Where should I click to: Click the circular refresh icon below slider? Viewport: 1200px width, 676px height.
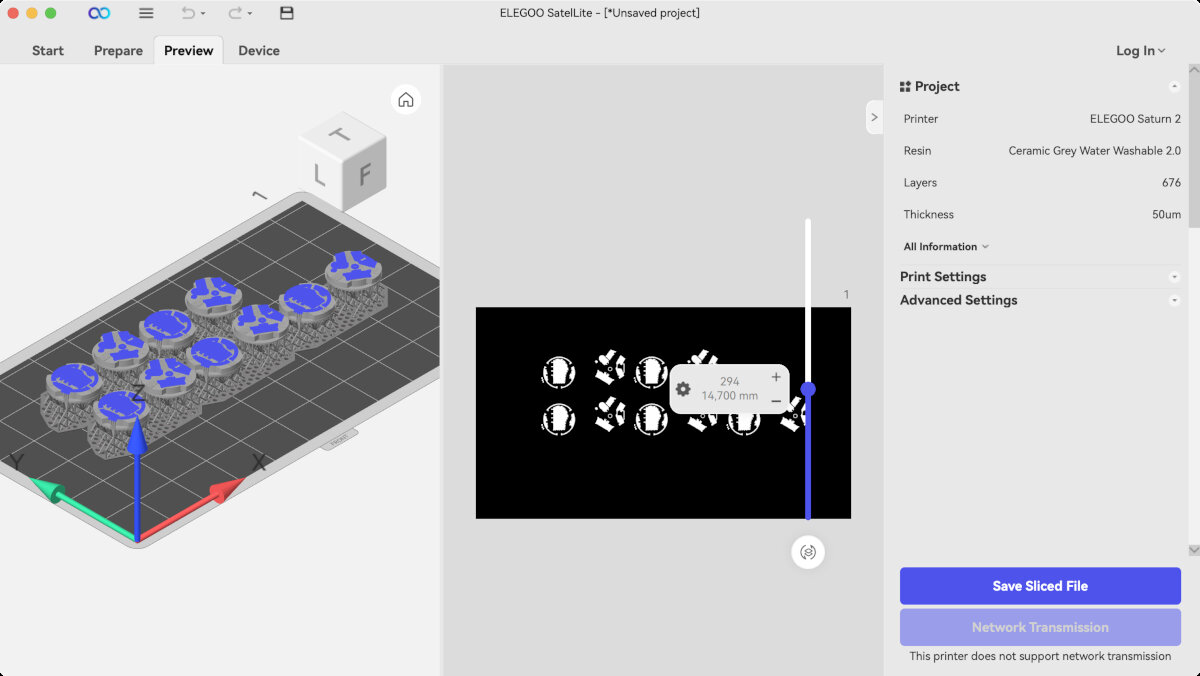pyautogui.click(x=808, y=552)
